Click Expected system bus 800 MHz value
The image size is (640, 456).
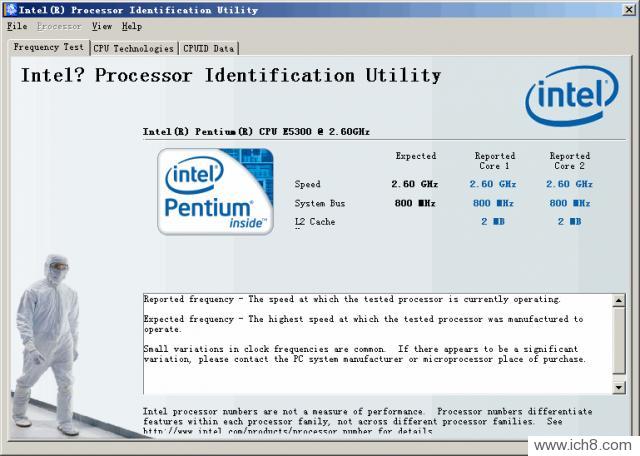pos(415,203)
